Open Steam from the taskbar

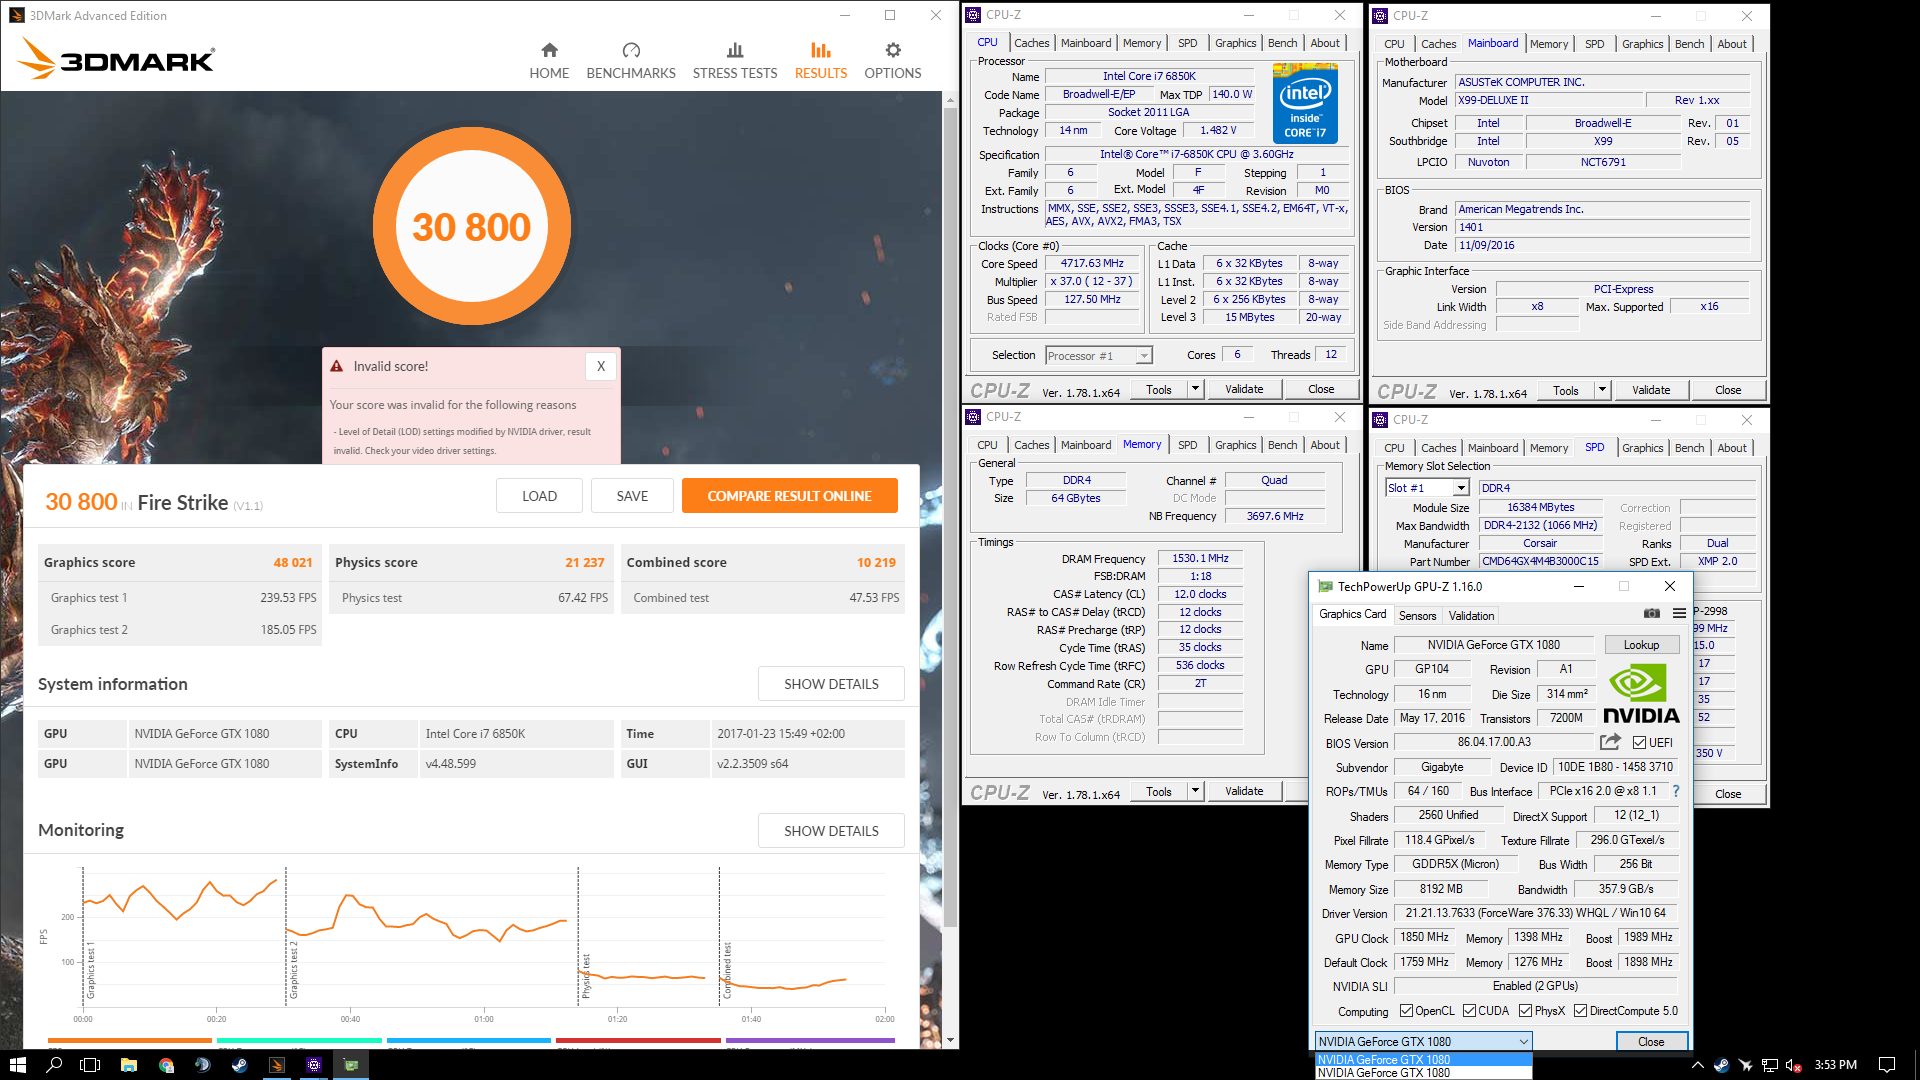(x=240, y=1065)
